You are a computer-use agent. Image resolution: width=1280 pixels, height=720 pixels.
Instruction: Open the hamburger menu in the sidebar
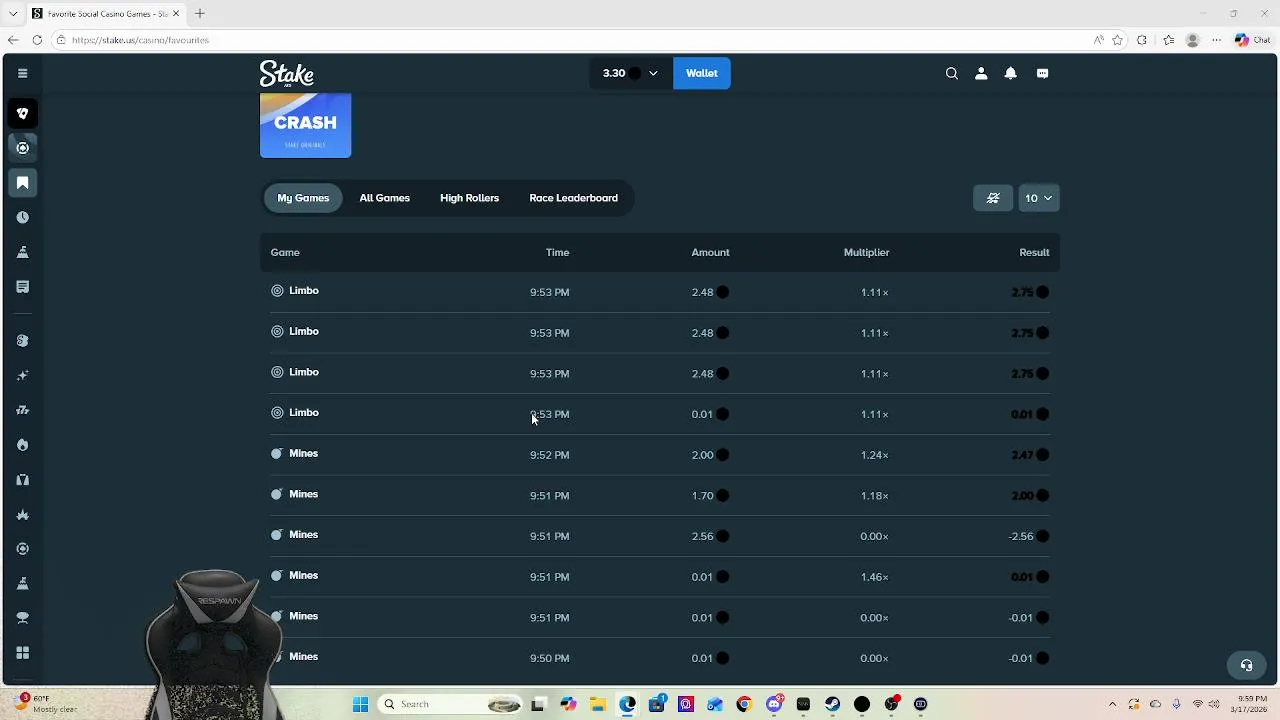pos(22,73)
